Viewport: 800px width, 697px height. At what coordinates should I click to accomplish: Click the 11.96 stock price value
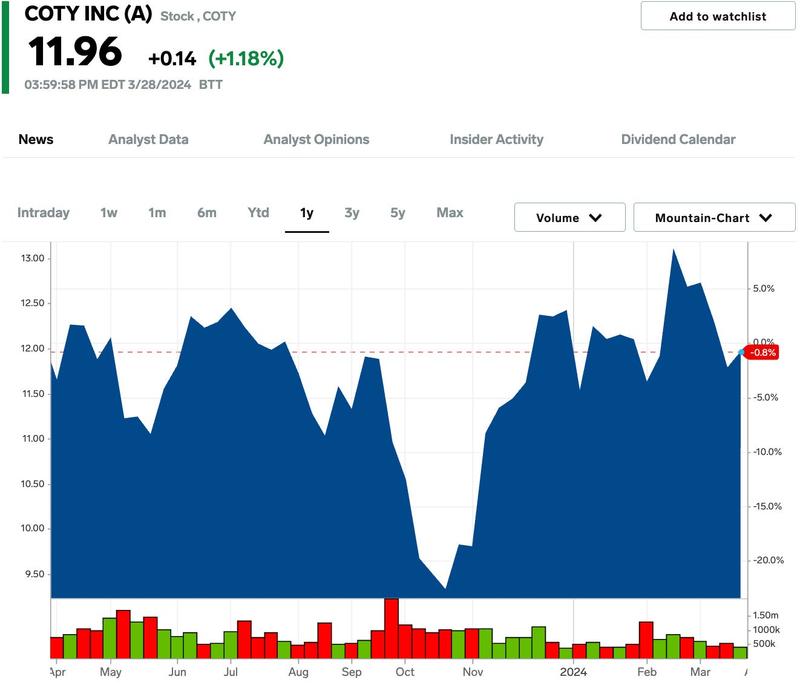75,52
